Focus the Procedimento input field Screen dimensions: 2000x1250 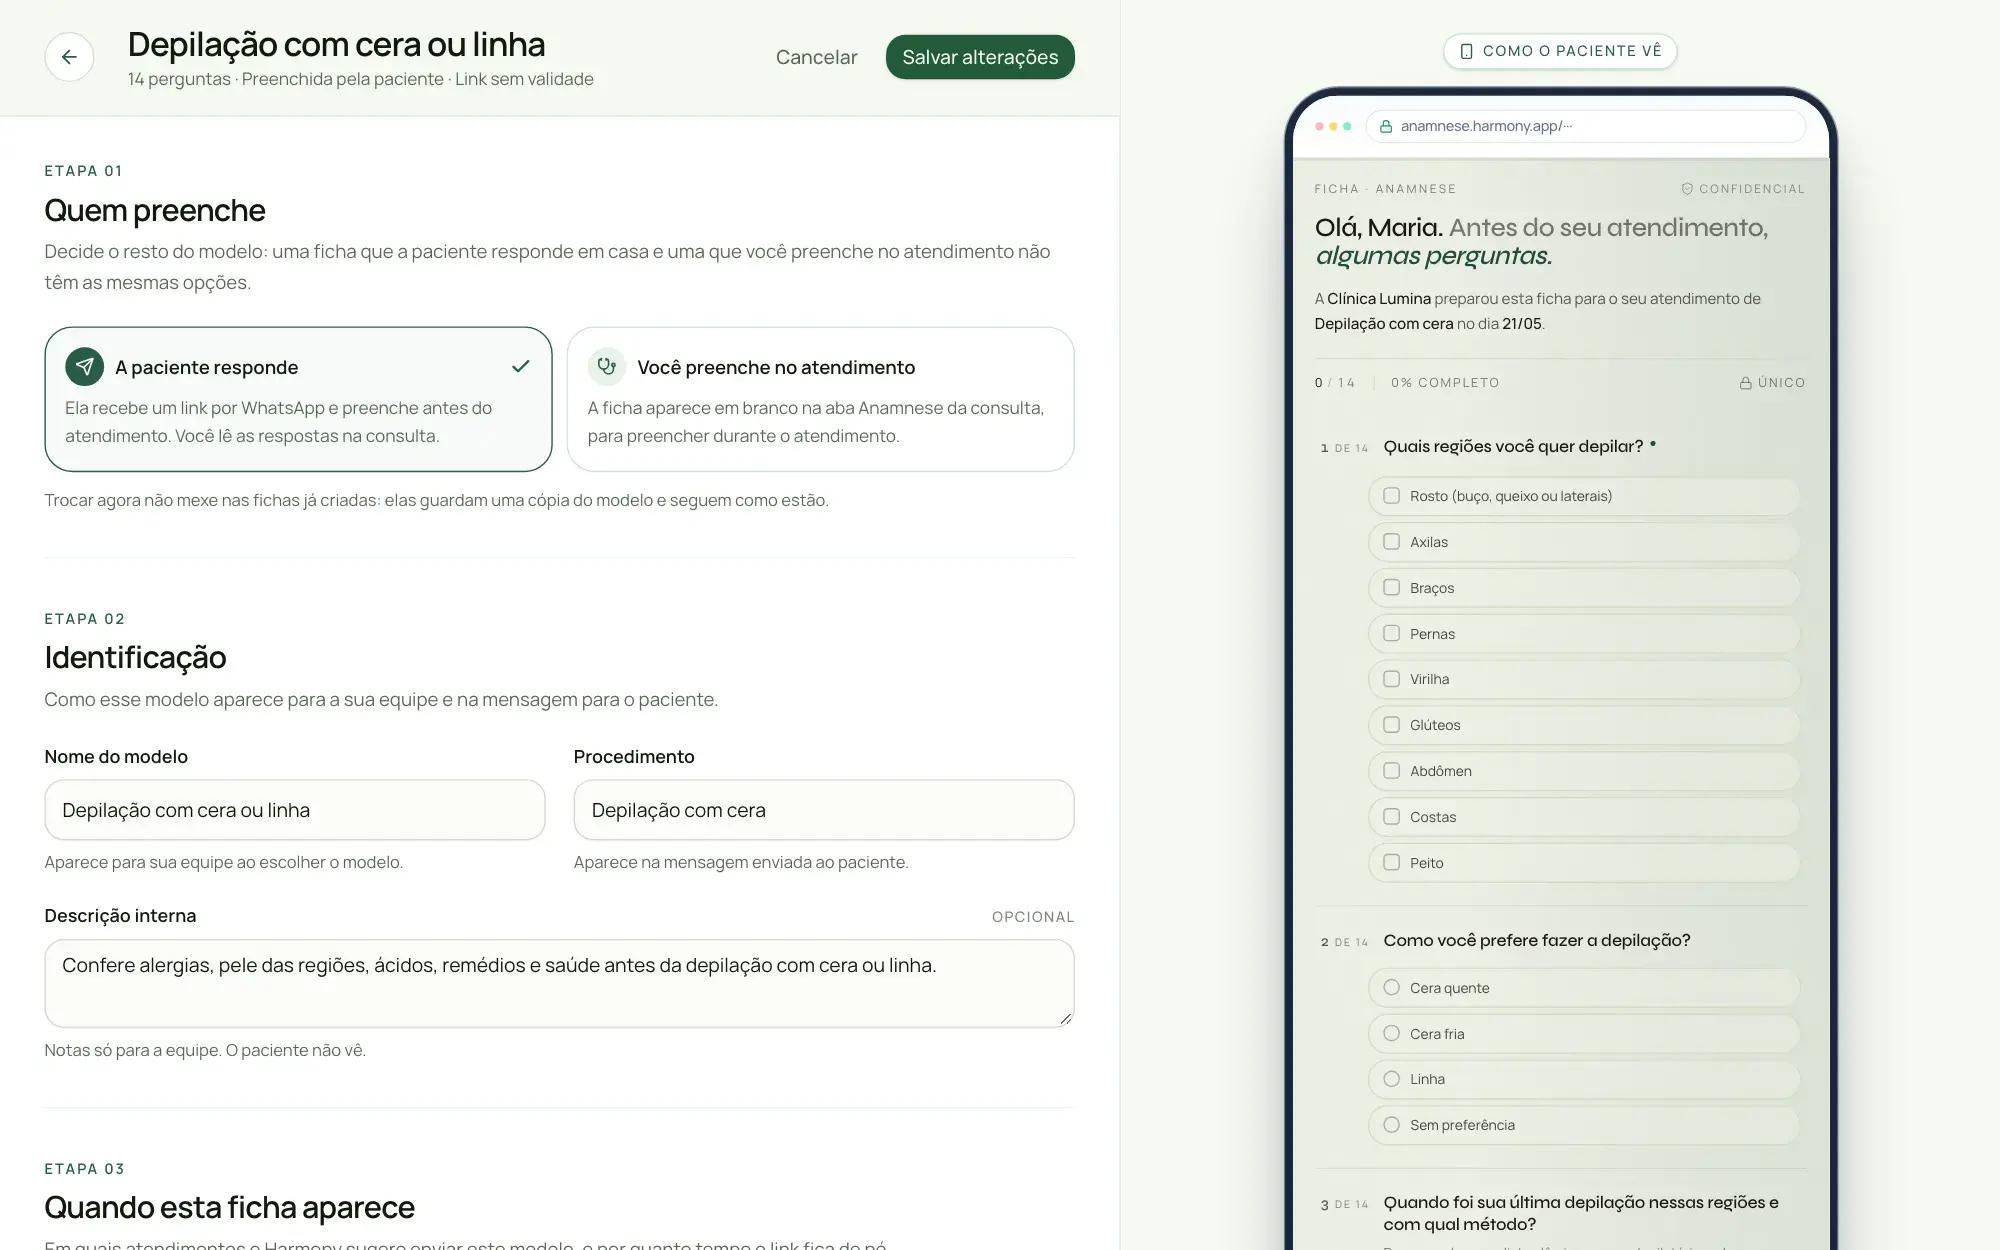824,810
